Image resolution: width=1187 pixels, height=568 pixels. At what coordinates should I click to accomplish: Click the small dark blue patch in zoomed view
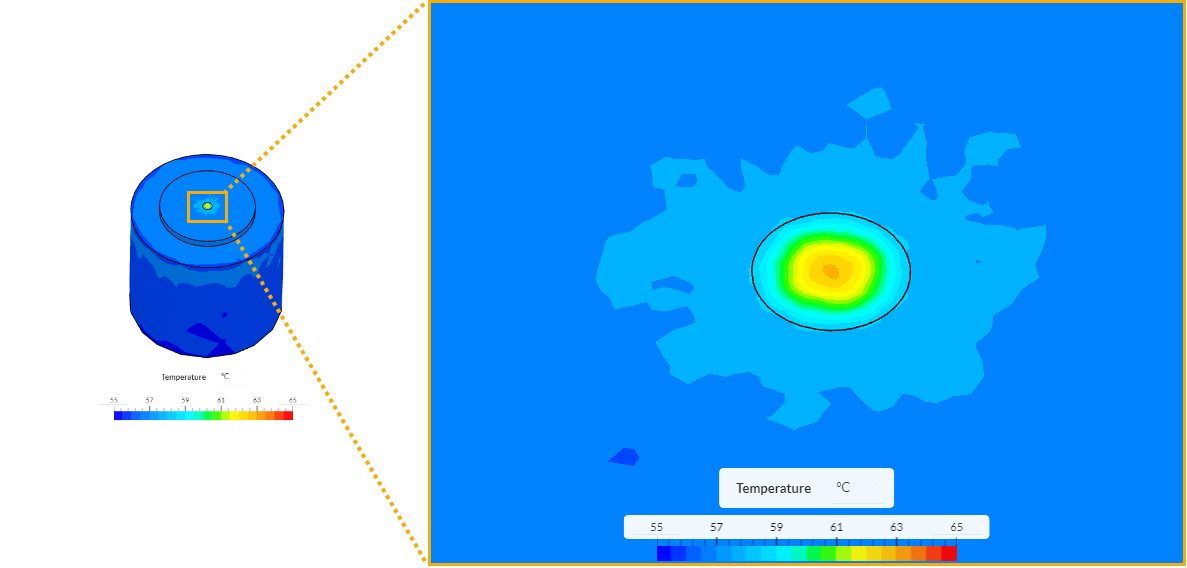pos(624,457)
